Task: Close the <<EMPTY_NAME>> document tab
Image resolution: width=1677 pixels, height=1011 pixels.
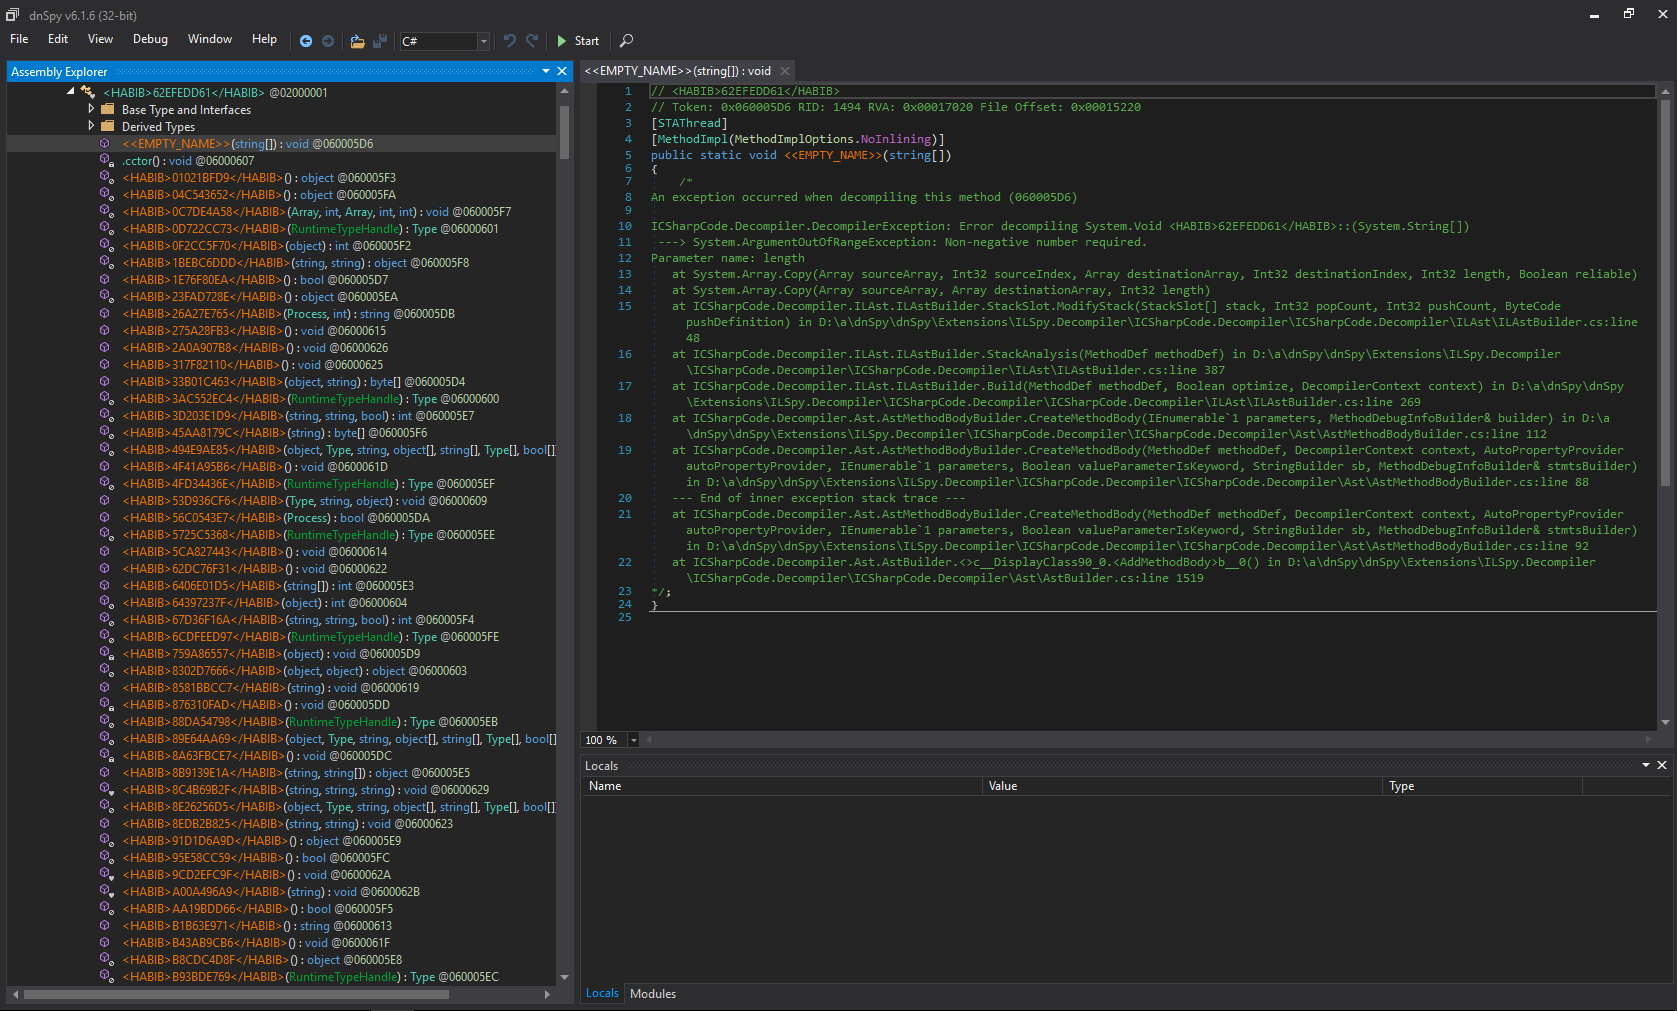Action: point(785,71)
